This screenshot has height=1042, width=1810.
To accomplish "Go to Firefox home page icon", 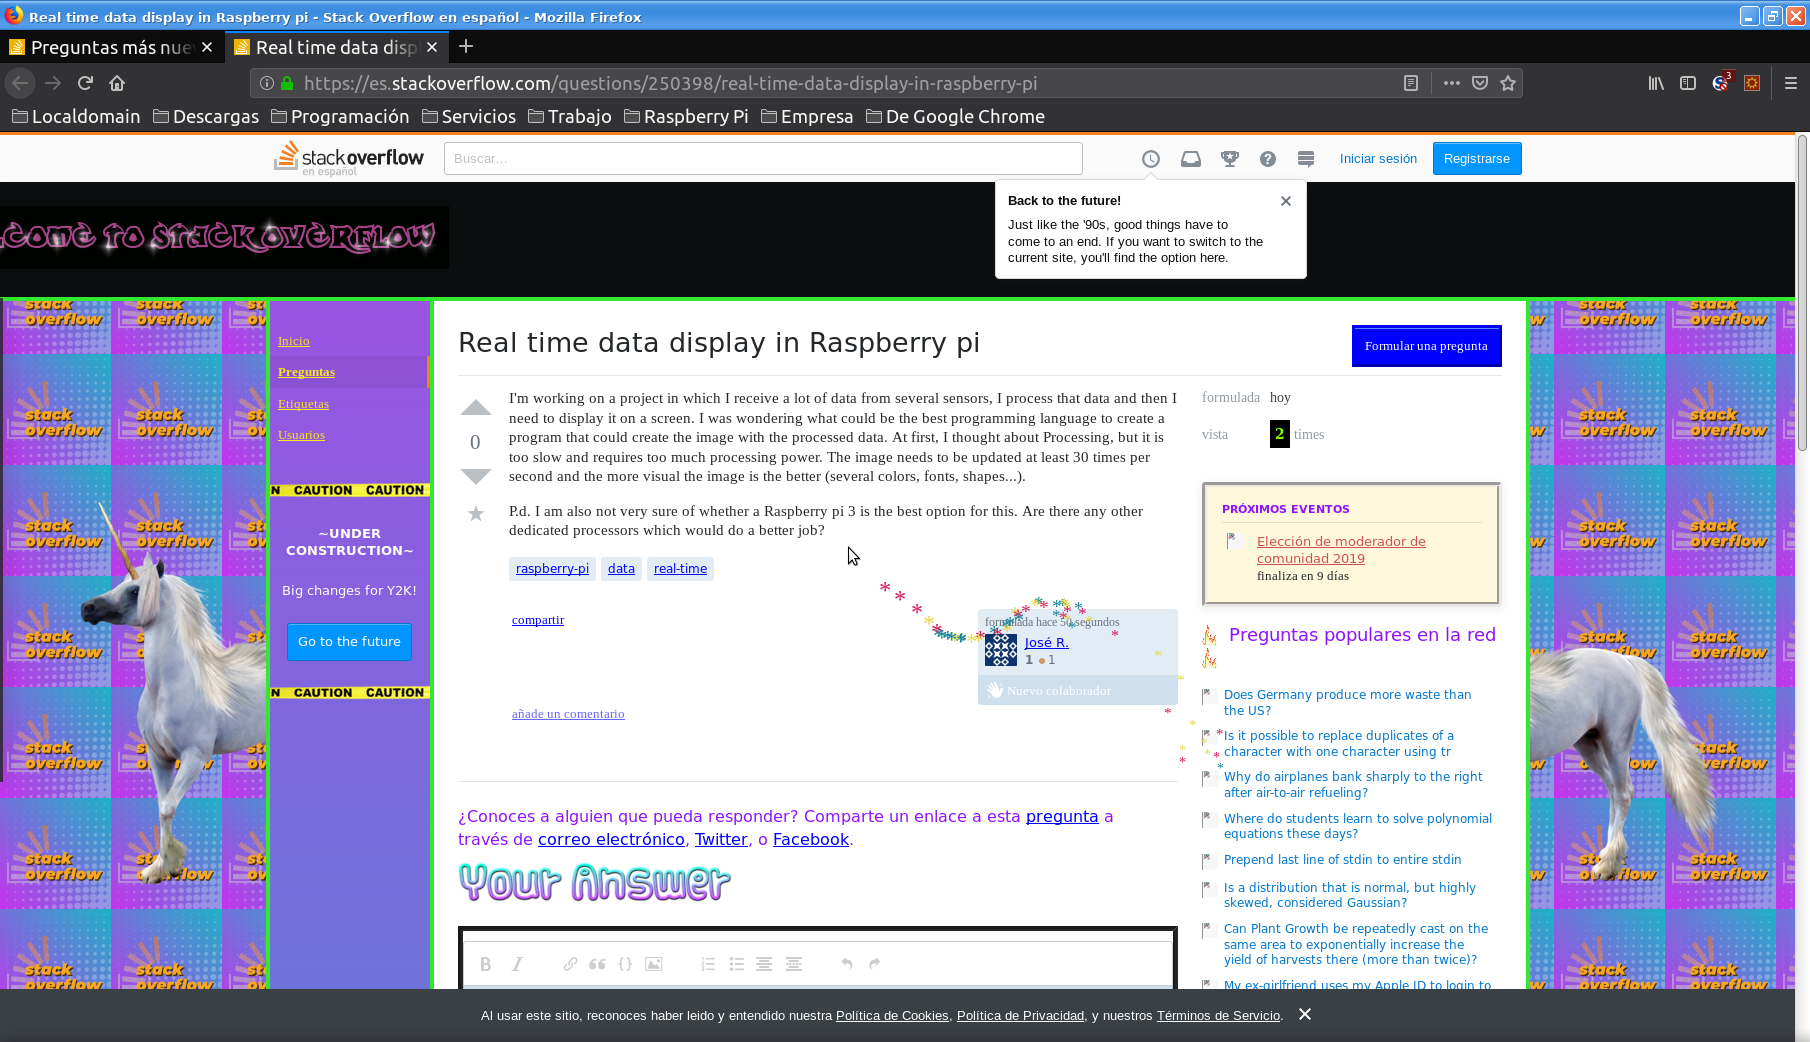I will coord(117,83).
